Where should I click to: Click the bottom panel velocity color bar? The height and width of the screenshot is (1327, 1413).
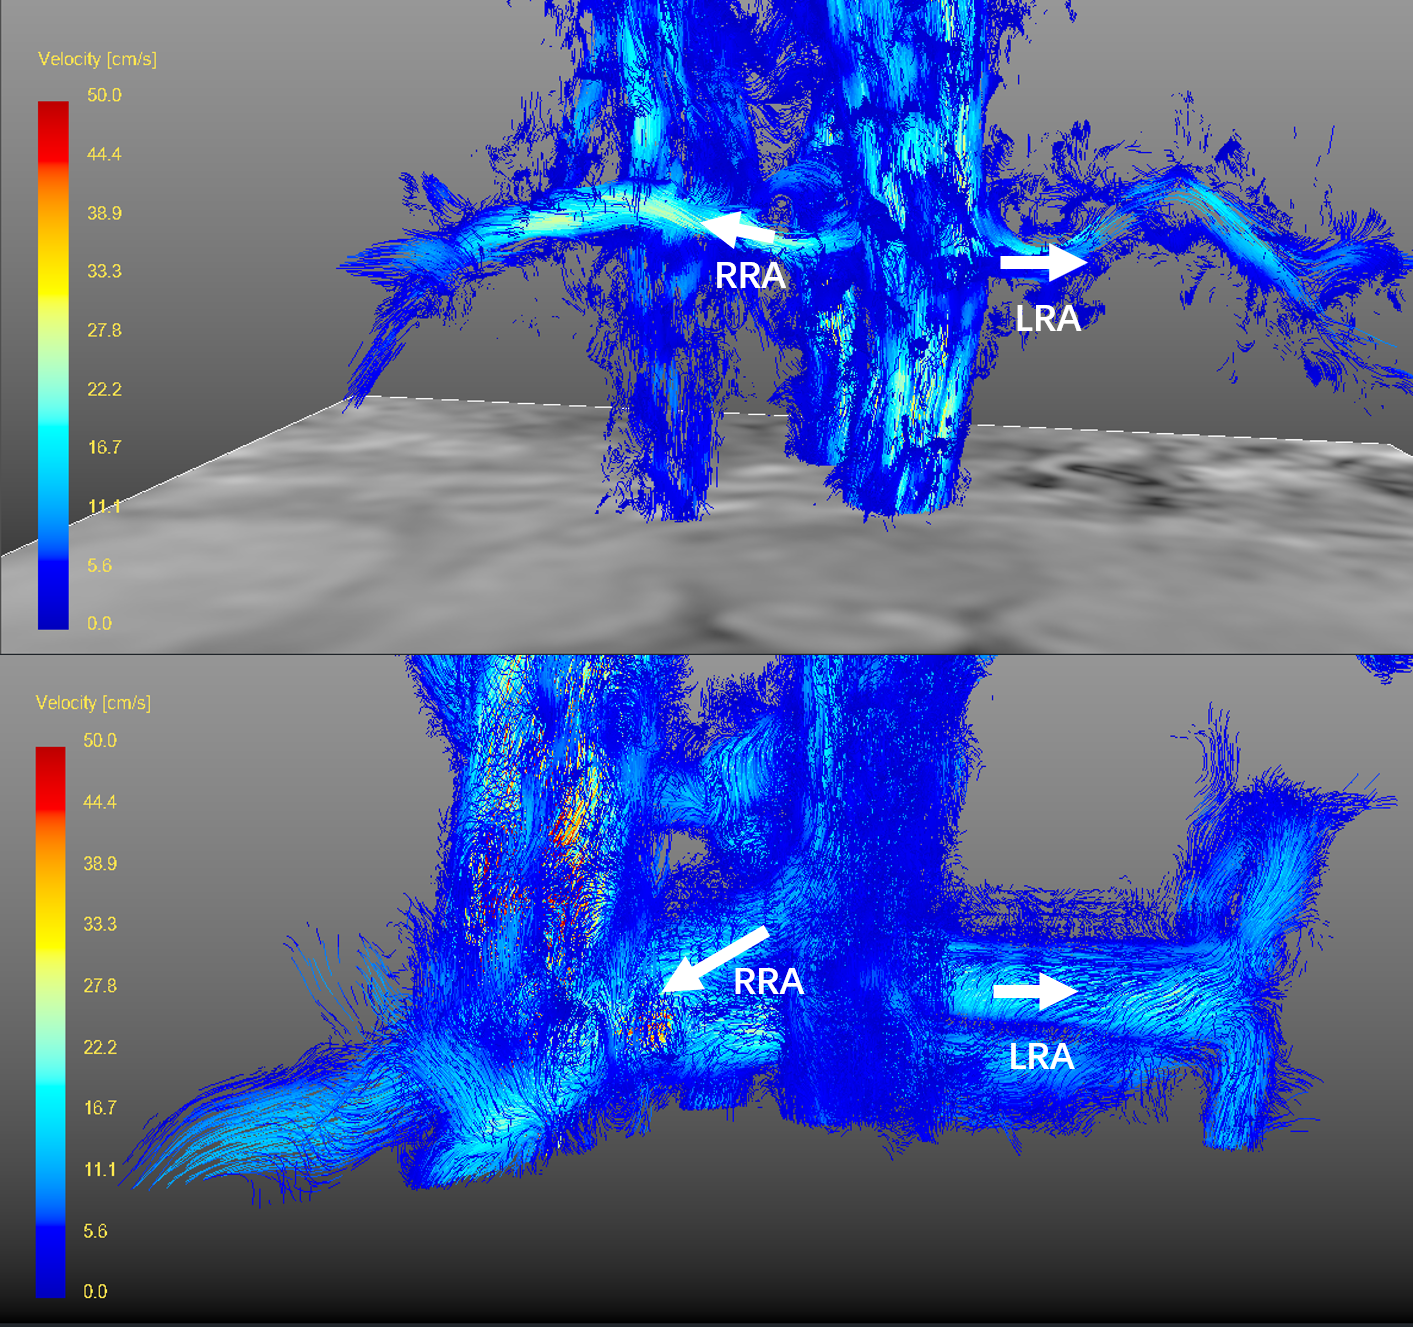click(x=50, y=1020)
